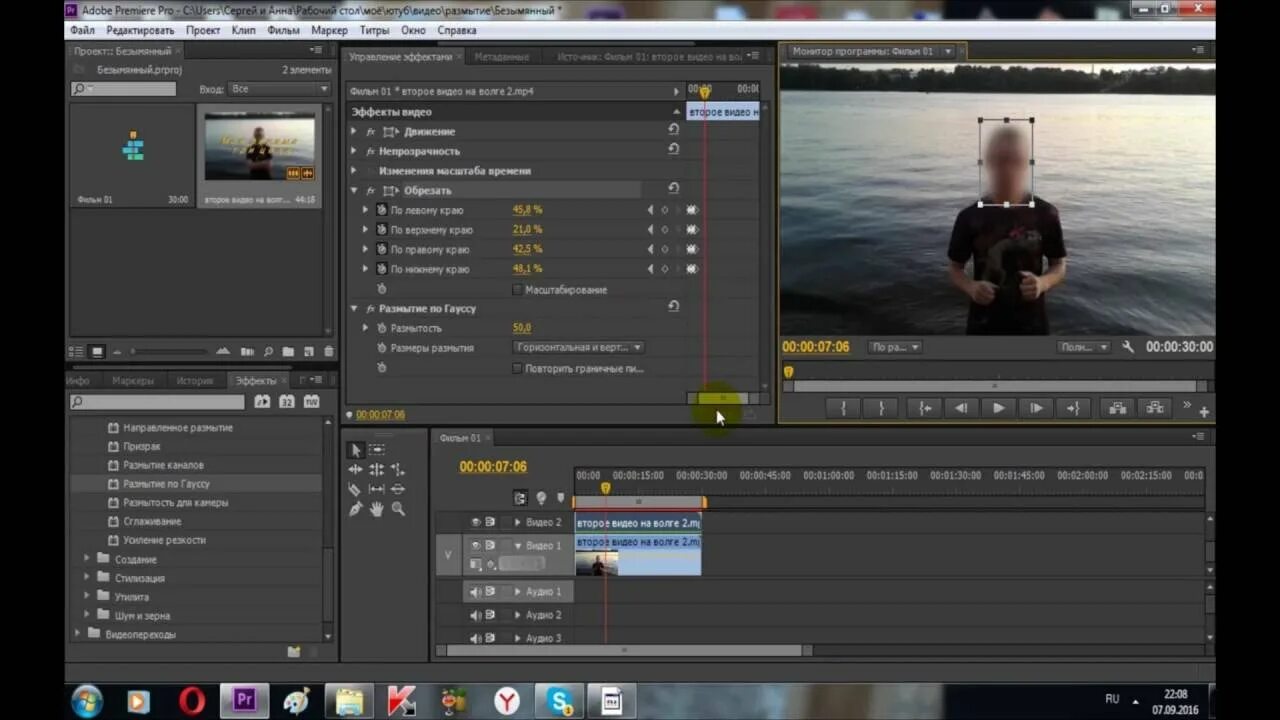Switch to the Метаданные tab

(x=502, y=57)
